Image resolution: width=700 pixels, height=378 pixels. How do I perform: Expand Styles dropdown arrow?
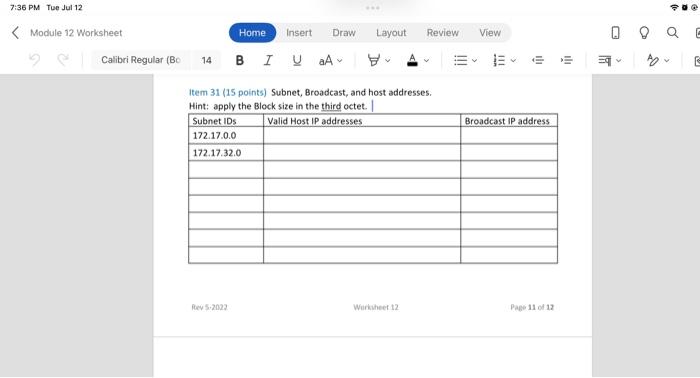coord(667,60)
